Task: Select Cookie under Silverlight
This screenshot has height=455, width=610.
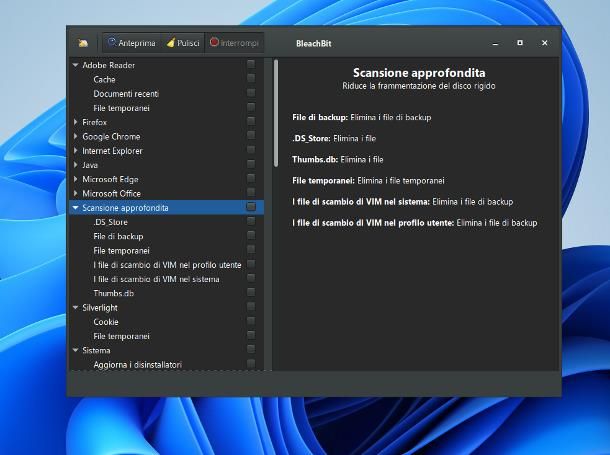Action: [x=167, y=322]
